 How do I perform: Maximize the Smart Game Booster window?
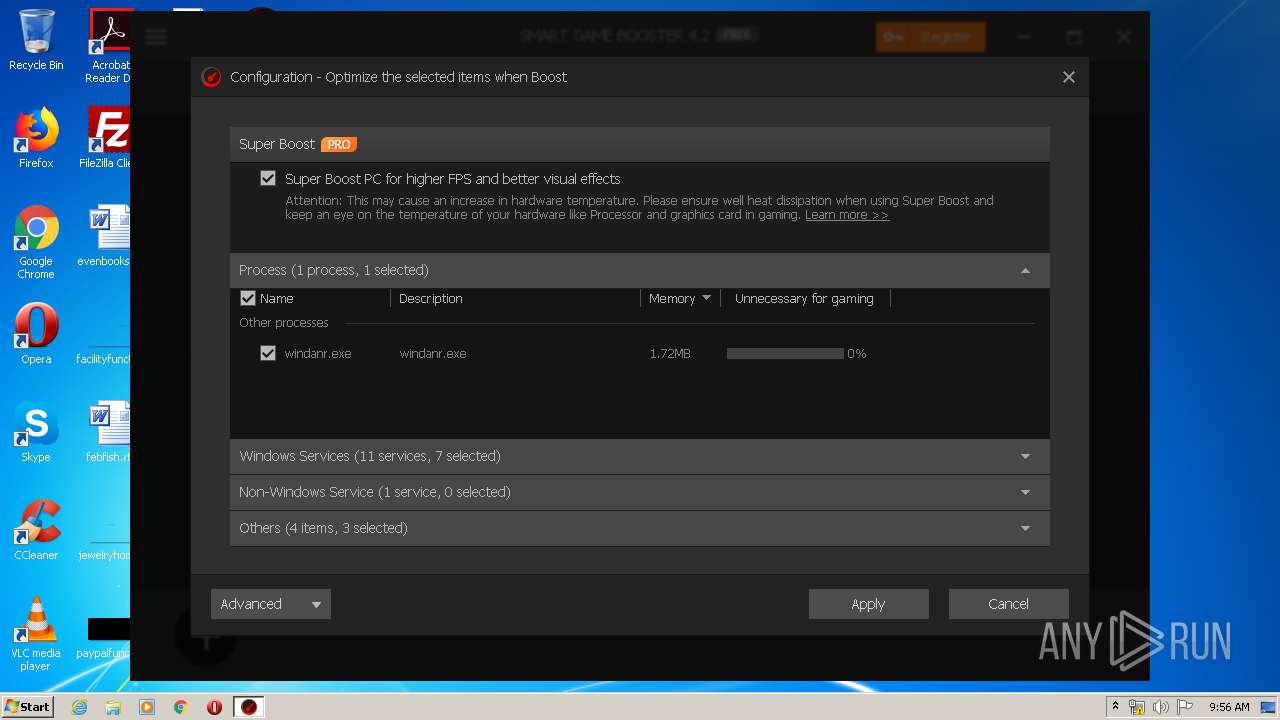(x=1074, y=37)
